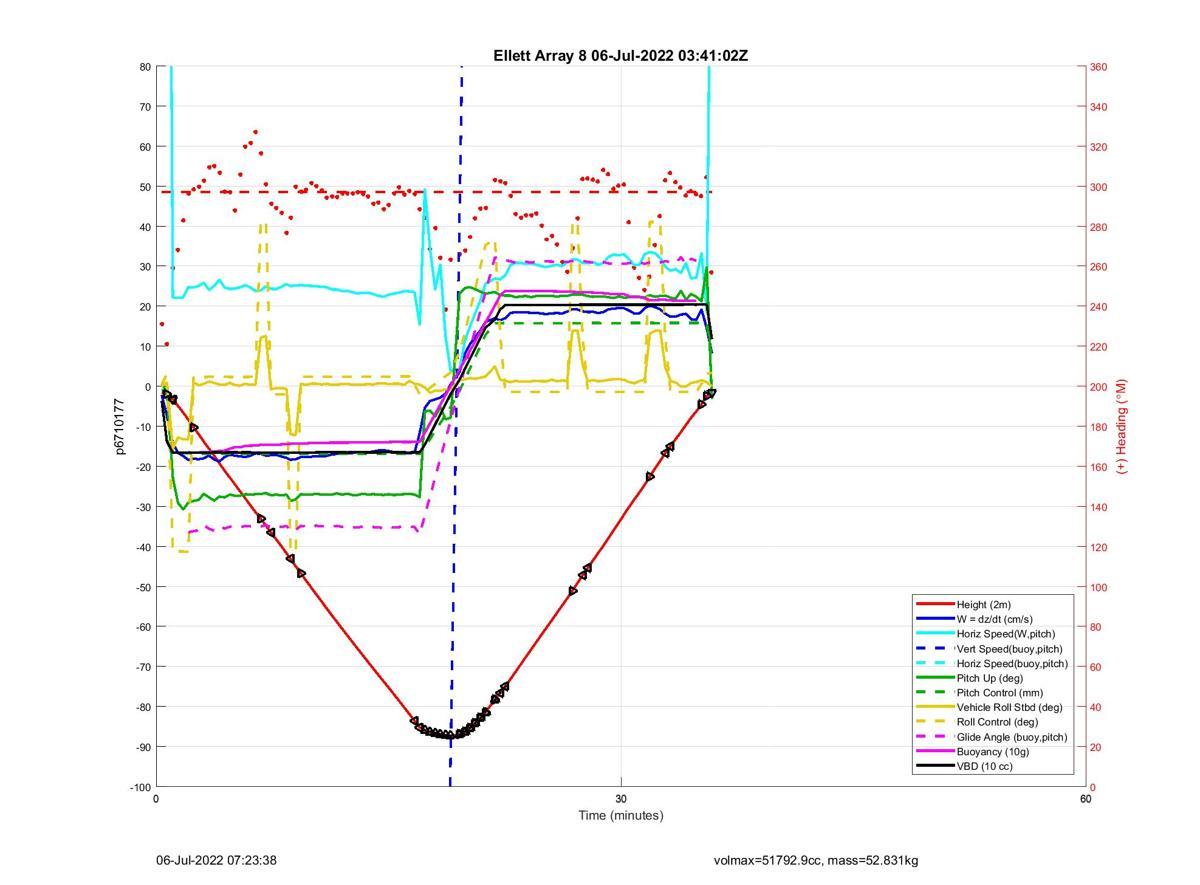
Task: Click the left y-axis label 'p6710177'
Action: click(x=120, y=426)
